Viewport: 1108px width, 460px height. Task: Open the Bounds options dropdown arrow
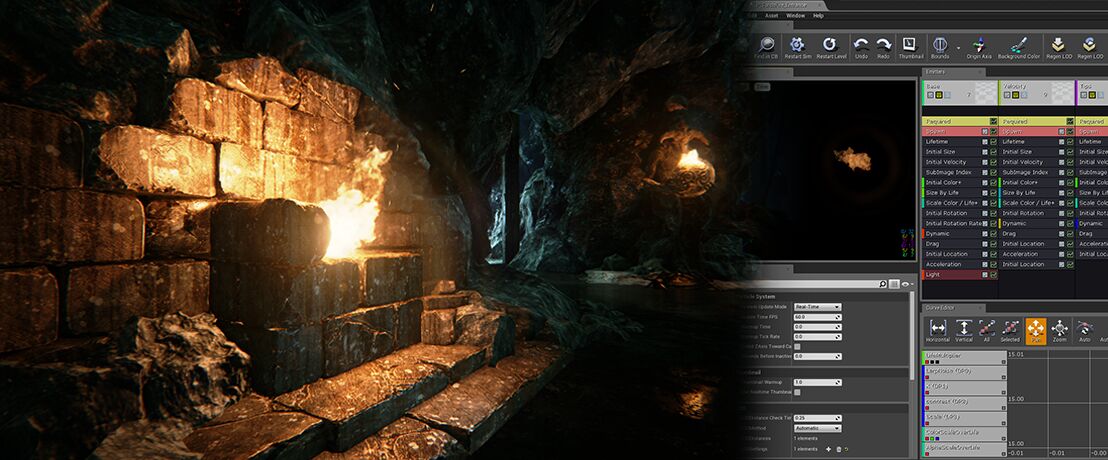pos(957,47)
